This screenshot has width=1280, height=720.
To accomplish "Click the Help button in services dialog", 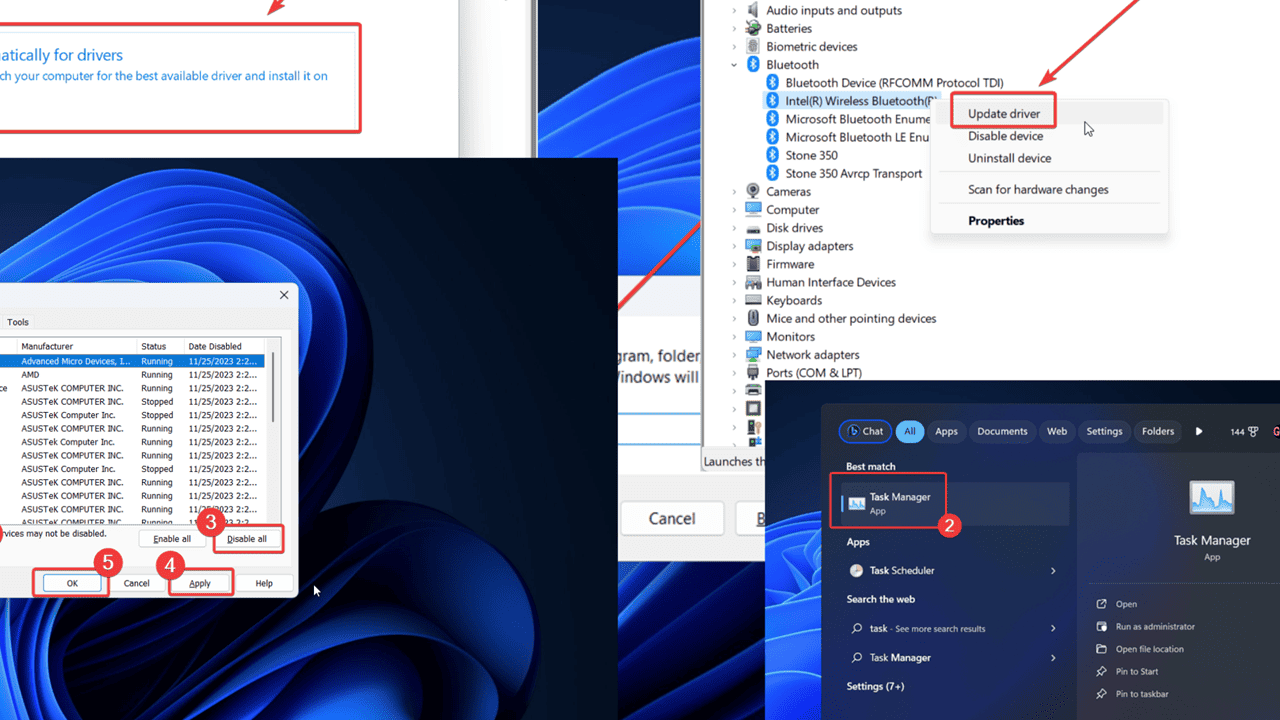I will [264, 583].
